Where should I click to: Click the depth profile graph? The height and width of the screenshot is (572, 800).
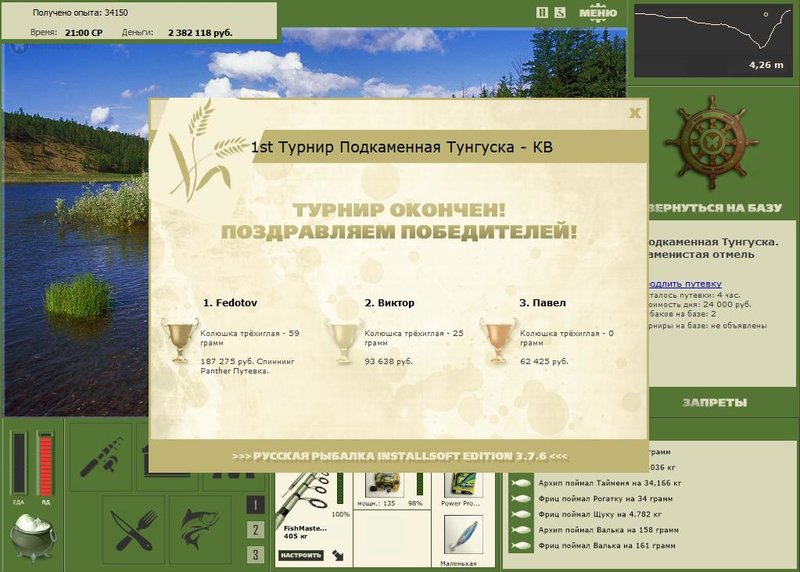coord(713,41)
